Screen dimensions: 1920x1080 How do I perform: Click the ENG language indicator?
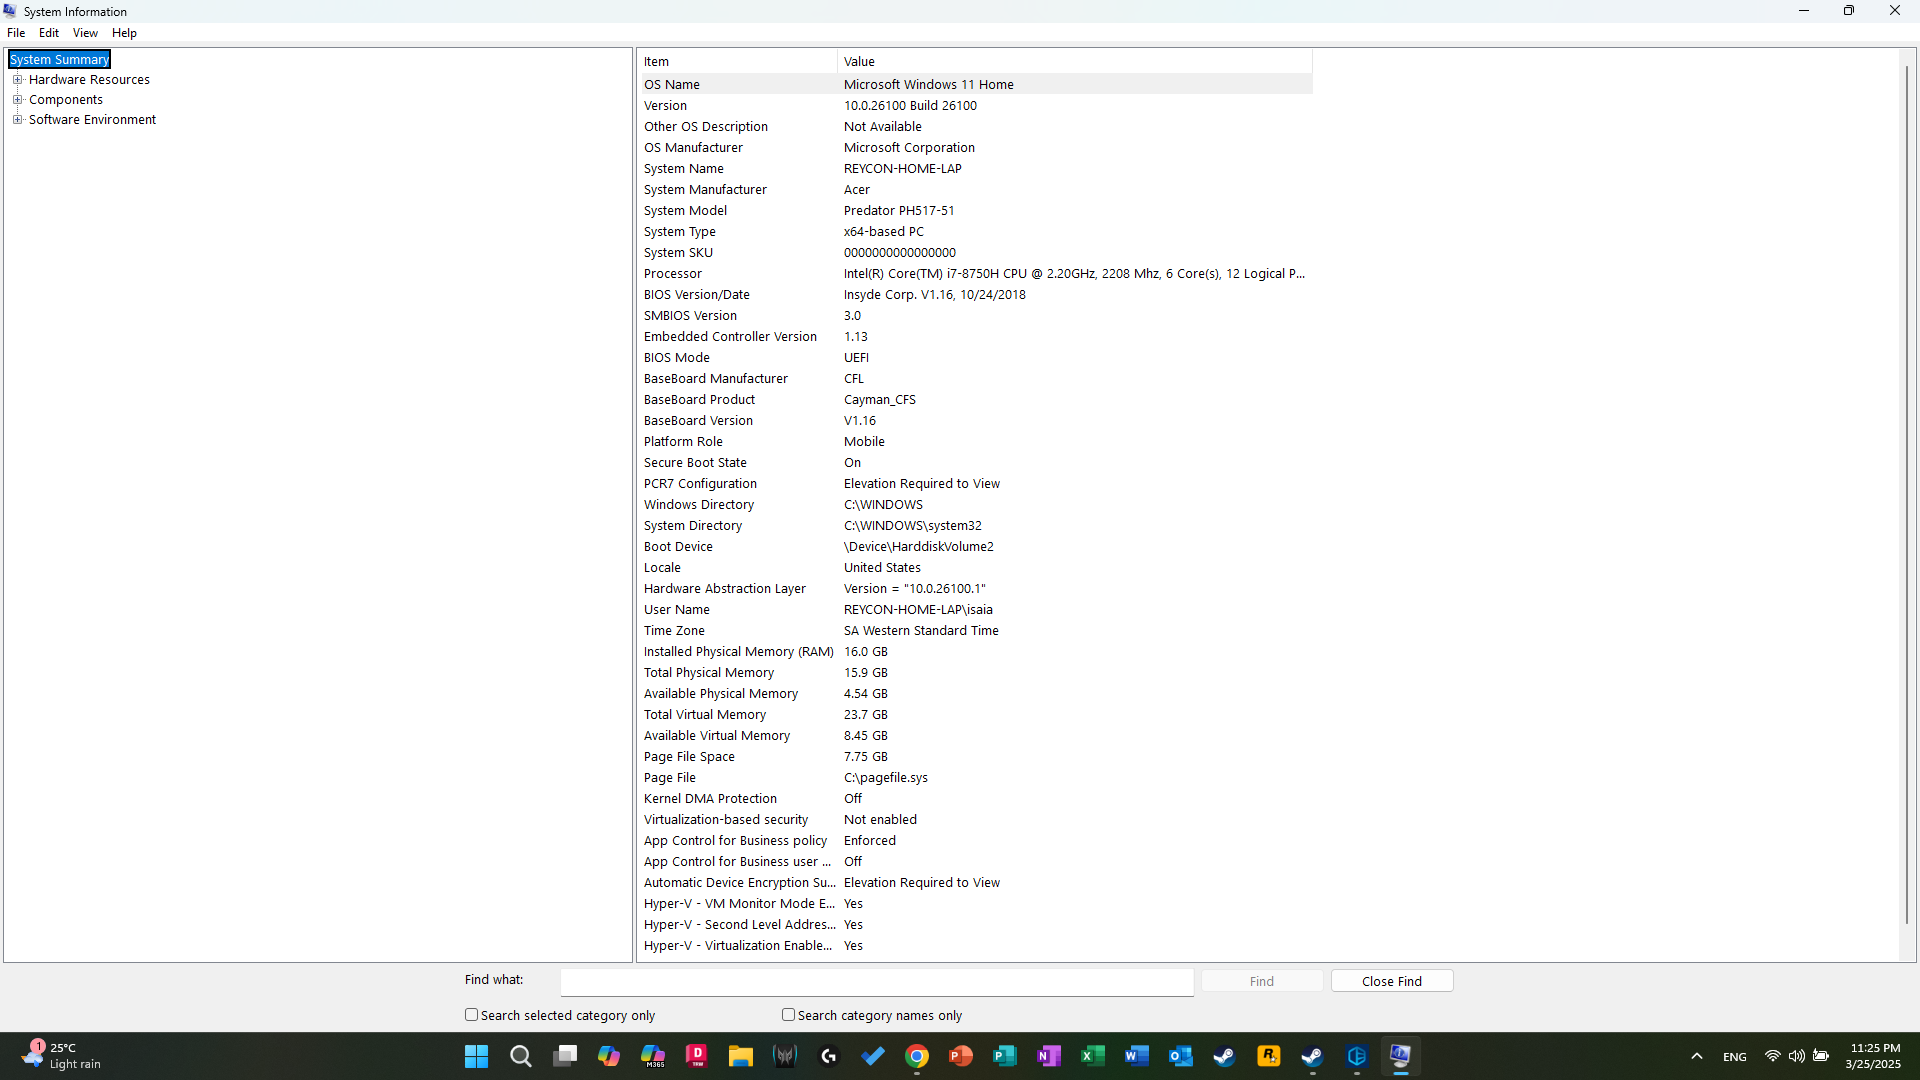coord(1735,1057)
